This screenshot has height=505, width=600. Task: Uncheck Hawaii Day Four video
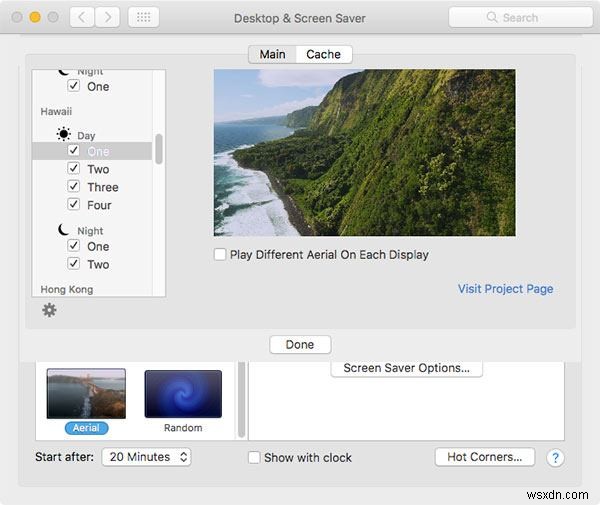pos(73,204)
